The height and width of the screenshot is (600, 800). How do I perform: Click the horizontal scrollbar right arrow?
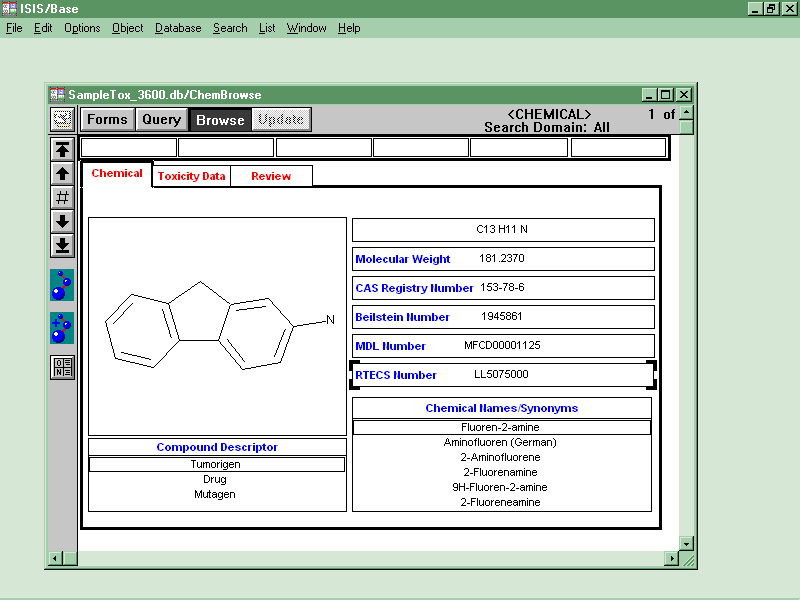tap(671, 558)
